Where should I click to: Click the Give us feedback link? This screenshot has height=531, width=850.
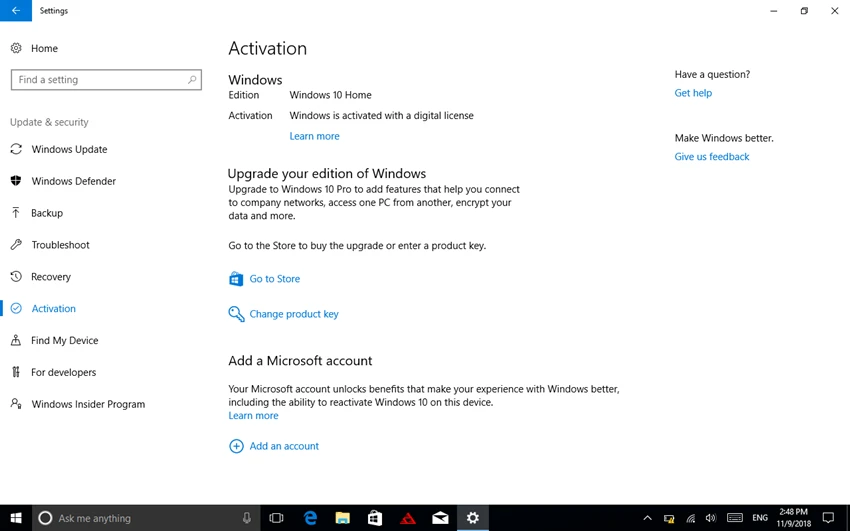tap(712, 157)
